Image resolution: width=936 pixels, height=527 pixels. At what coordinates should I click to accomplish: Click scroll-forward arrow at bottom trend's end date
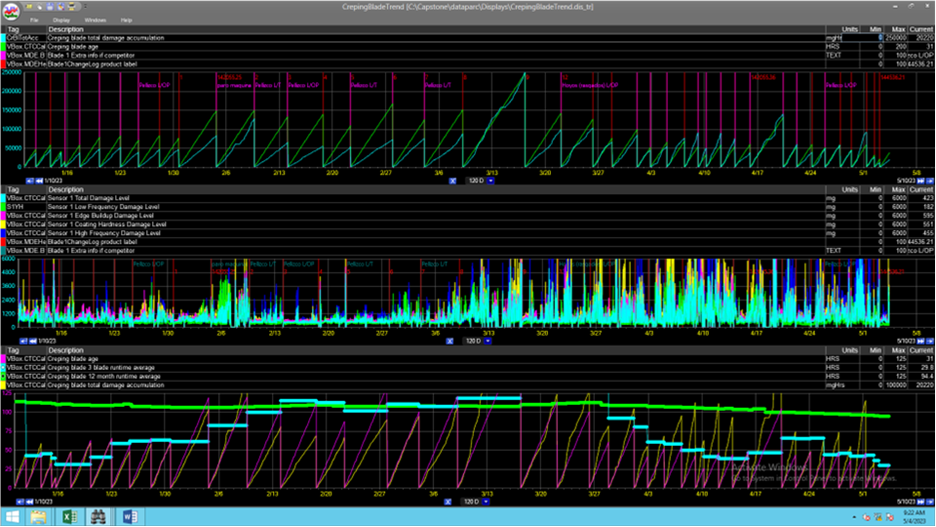pyautogui.click(x=921, y=502)
